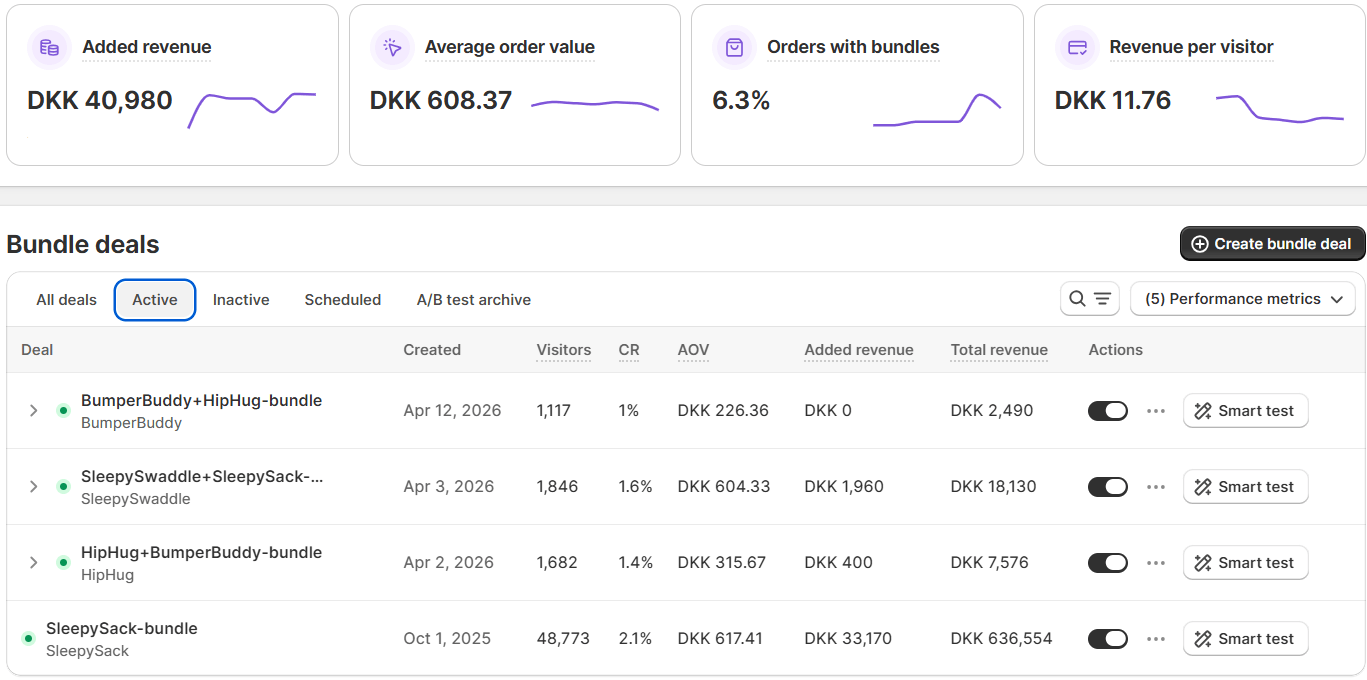1367x680 pixels.
Task: Expand the HipHug+BumperBuddy-bundle row
Action: coord(33,563)
